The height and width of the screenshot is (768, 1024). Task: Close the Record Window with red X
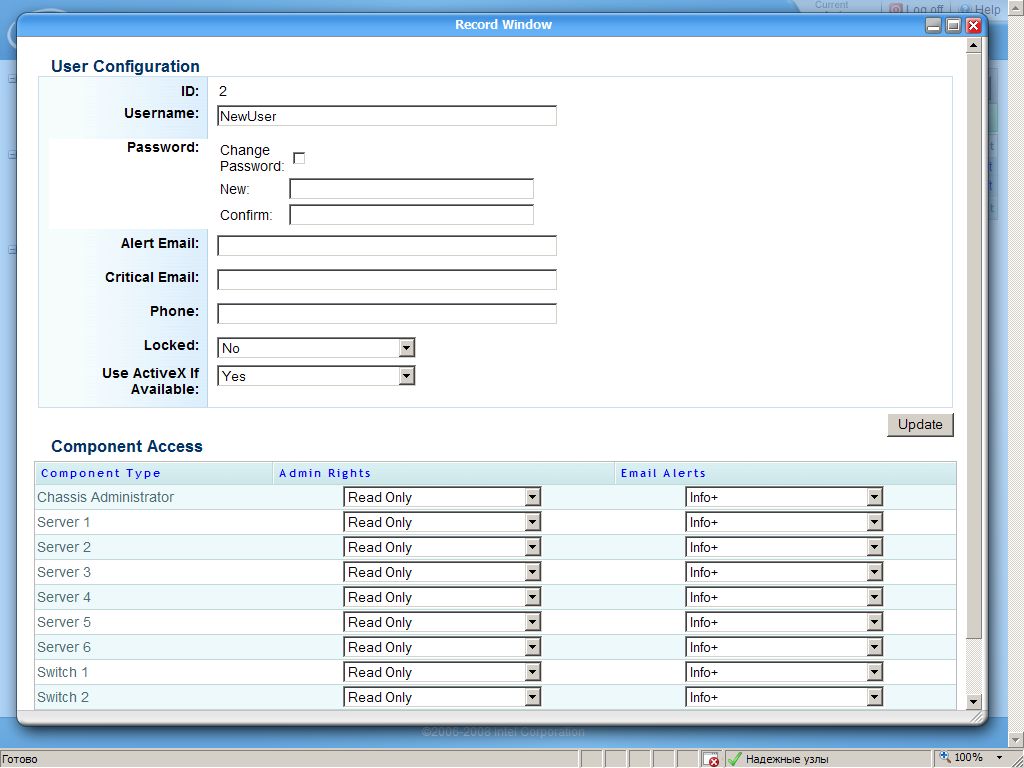[x=973, y=26]
